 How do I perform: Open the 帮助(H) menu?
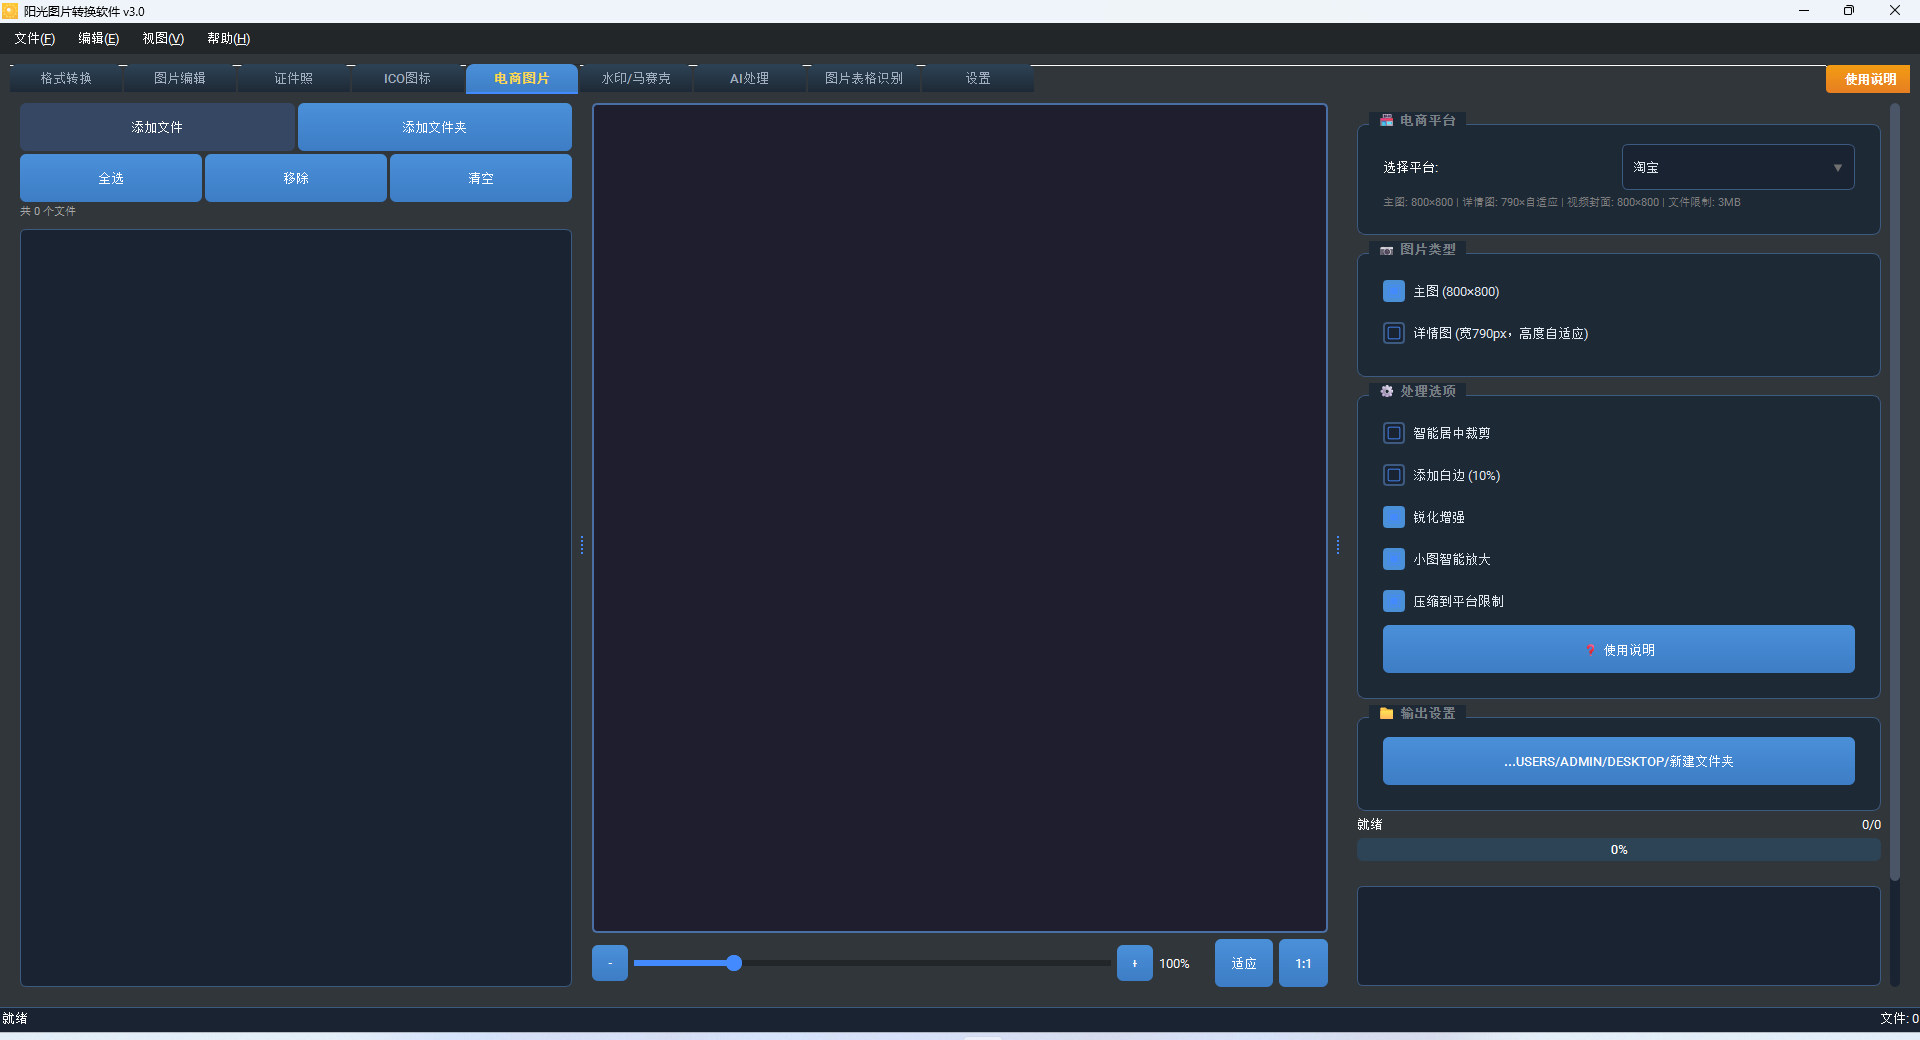tap(228, 38)
